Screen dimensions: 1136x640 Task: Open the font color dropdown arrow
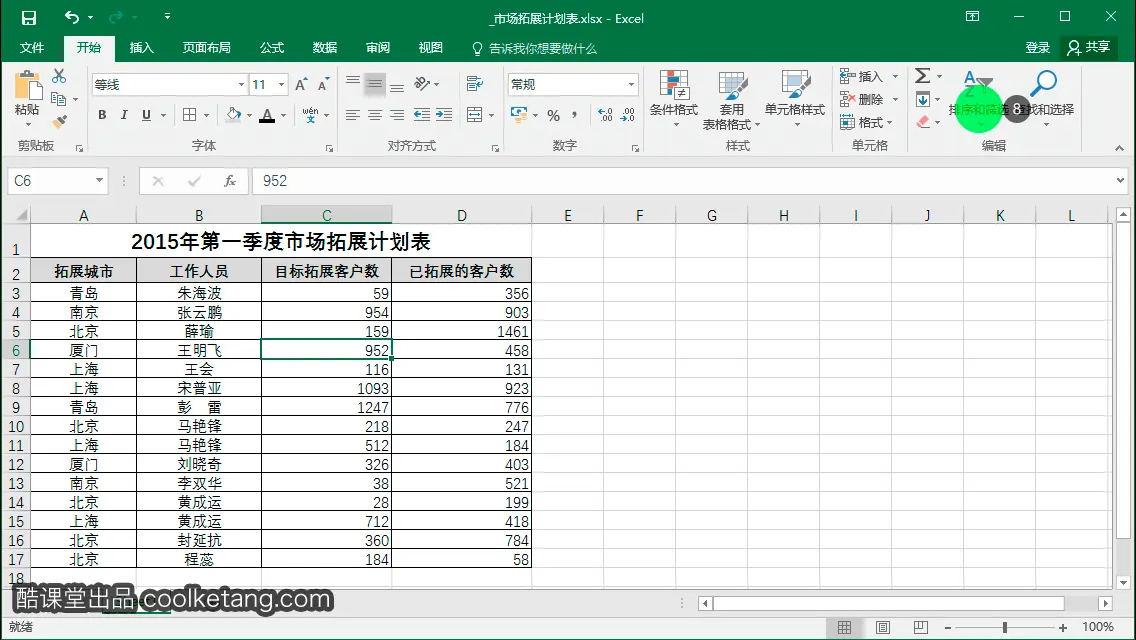coord(283,115)
